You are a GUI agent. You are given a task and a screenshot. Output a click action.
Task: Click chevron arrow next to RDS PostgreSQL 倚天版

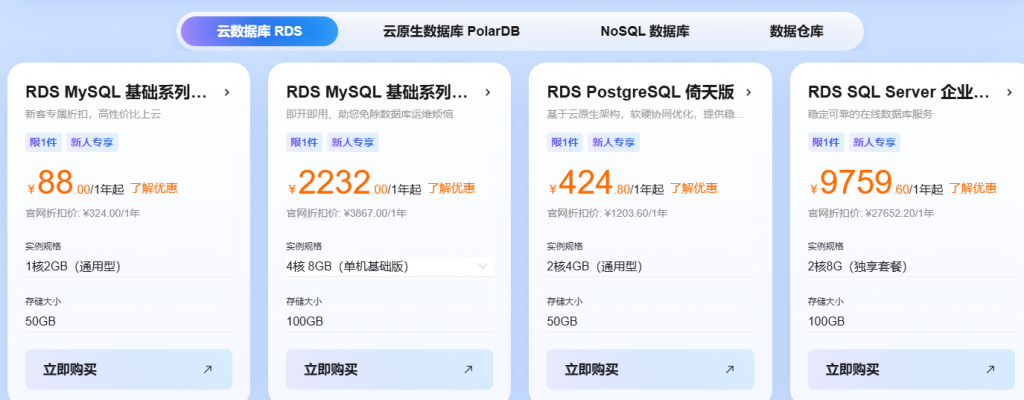[x=749, y=93]
